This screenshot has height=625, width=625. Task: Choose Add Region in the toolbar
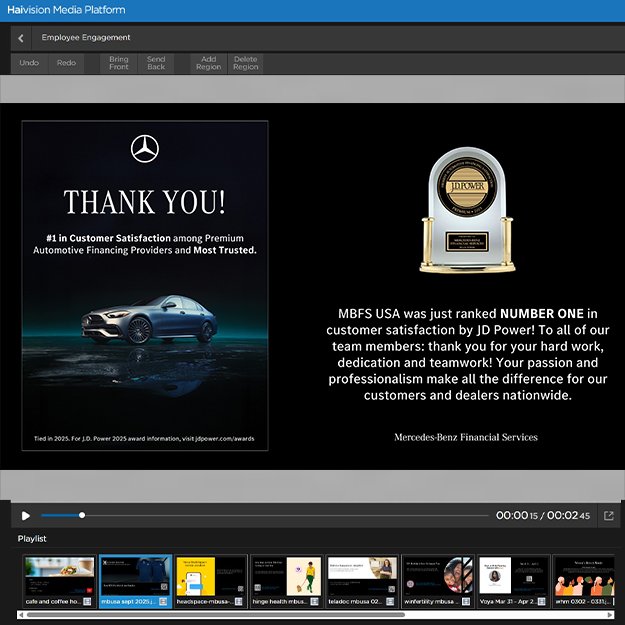[208, 63]
